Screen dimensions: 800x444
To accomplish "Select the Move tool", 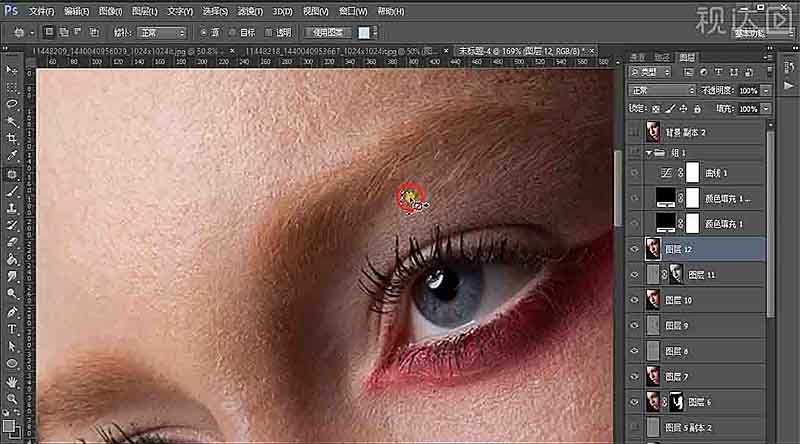I will pyautogui.click(x=12, y=69).
